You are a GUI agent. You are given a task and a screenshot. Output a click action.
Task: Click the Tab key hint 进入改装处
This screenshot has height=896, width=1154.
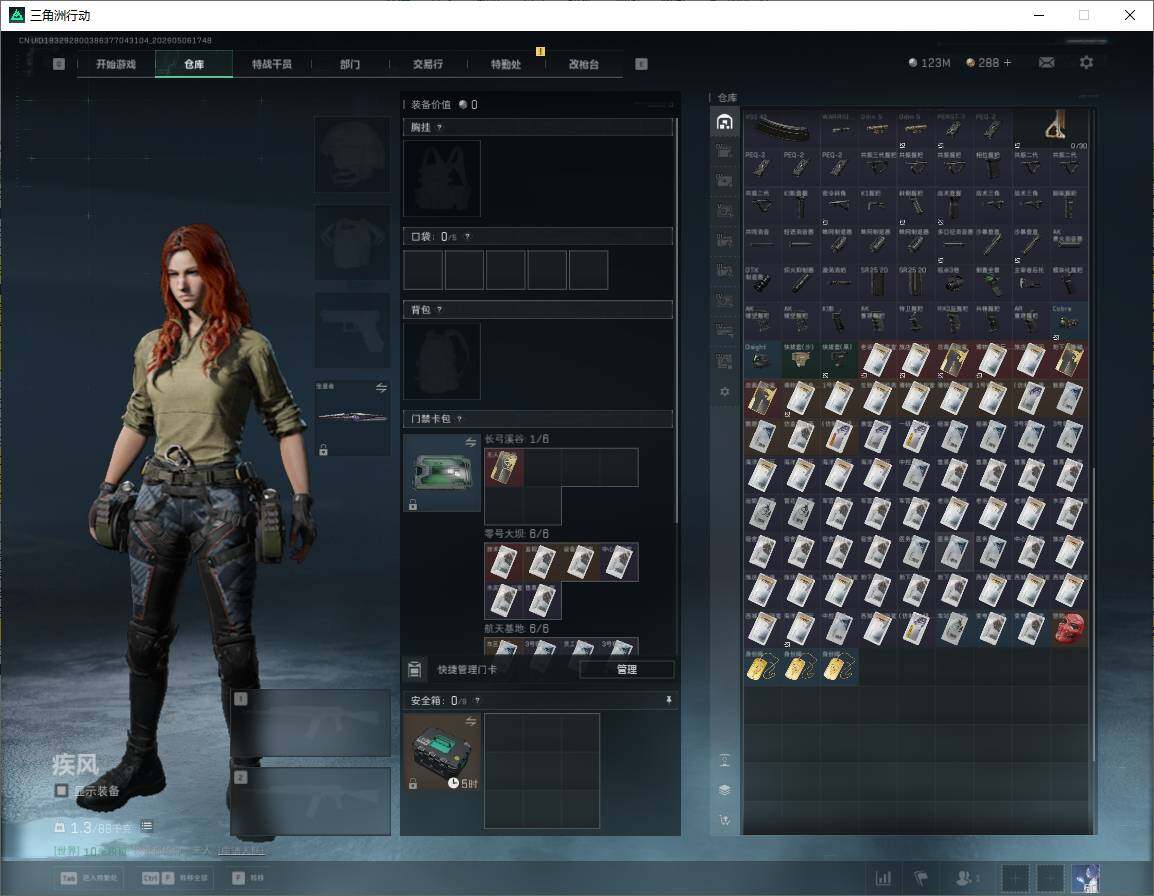[90, 878]
